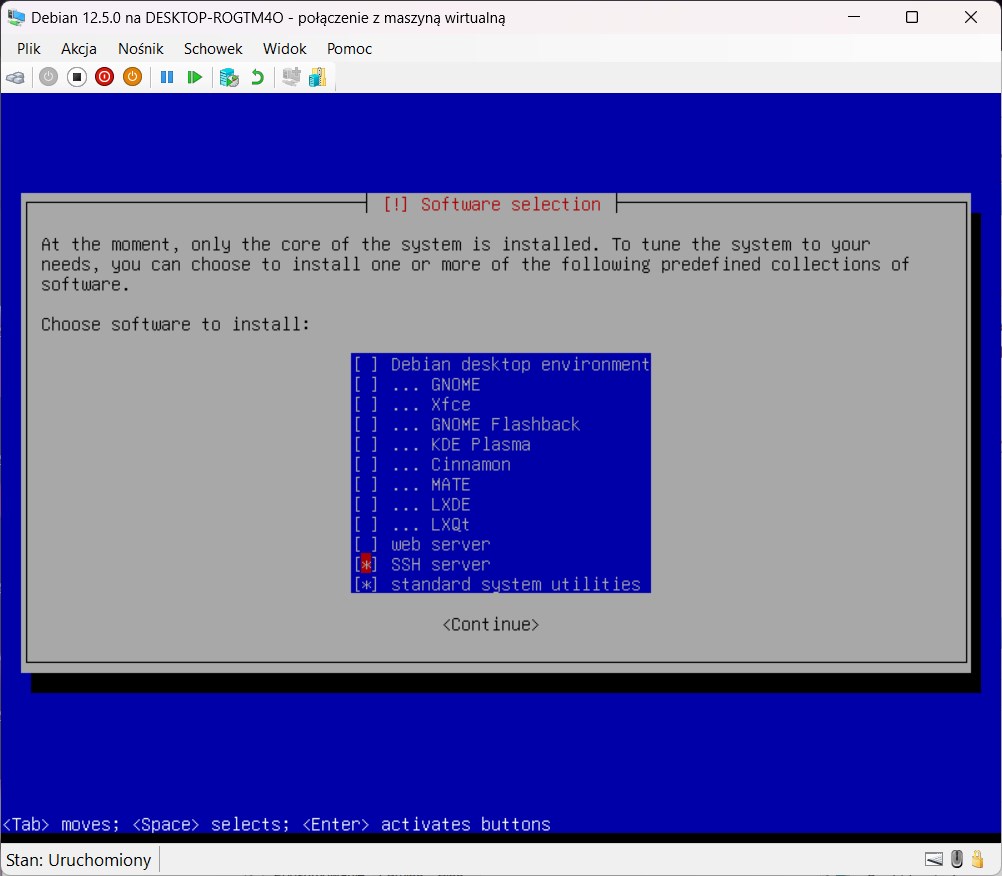Viewport: 1002px width, 876px height.
Task: Open the Widok menu
Action: [284, 49]
